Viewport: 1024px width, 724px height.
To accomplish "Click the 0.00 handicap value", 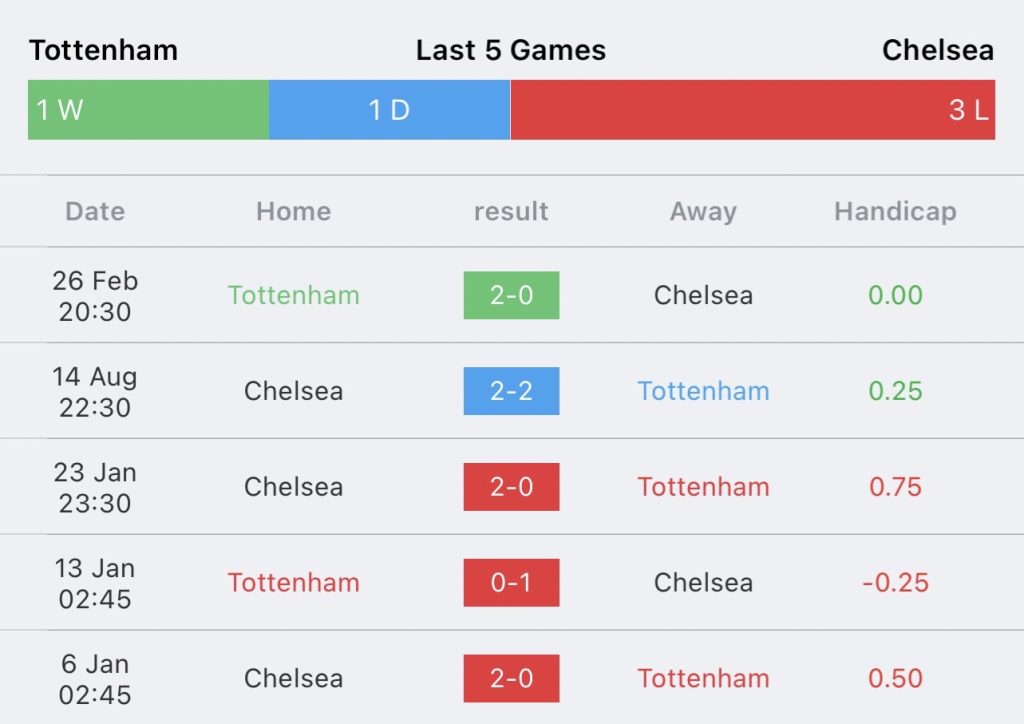I will [895, 295].
